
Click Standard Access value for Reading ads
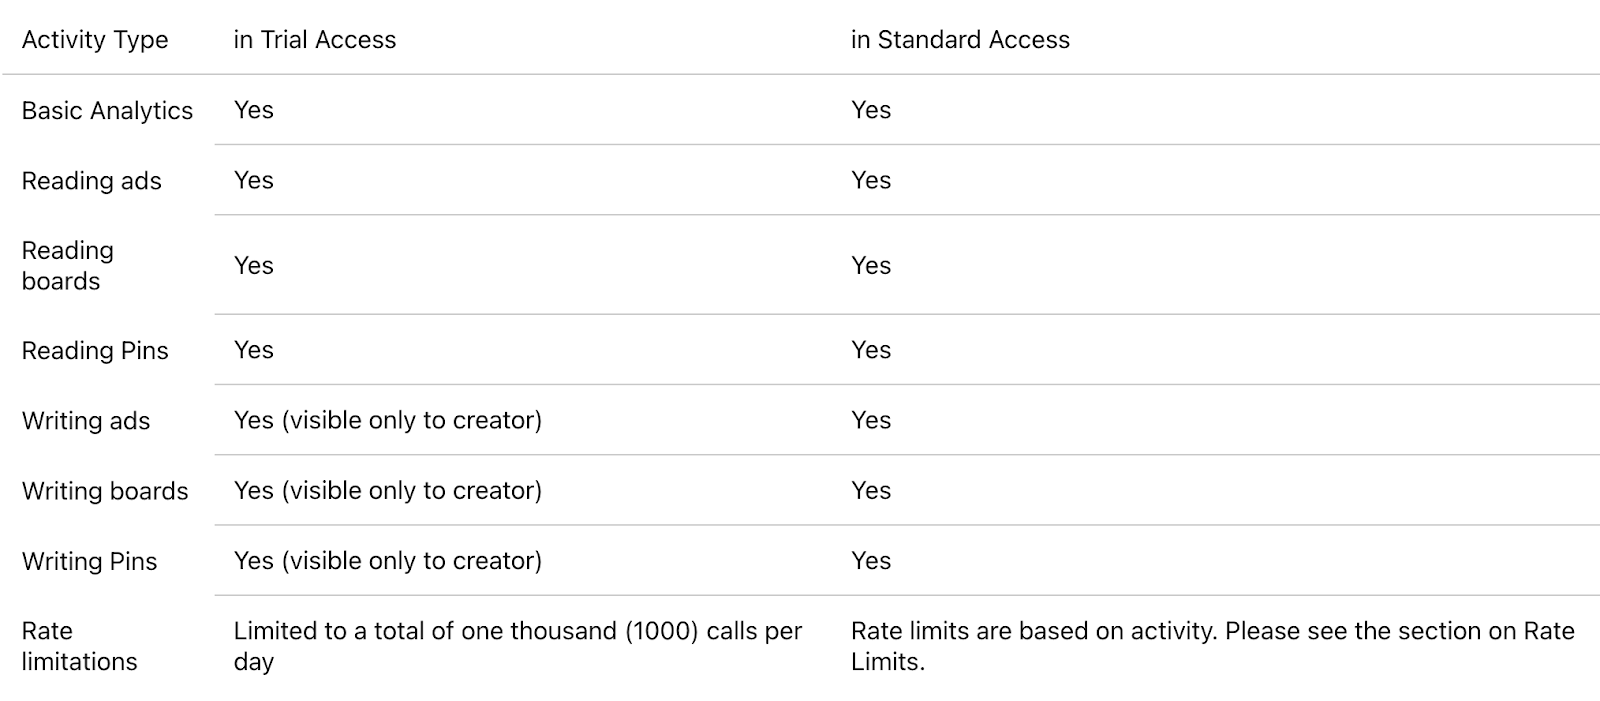871,180
